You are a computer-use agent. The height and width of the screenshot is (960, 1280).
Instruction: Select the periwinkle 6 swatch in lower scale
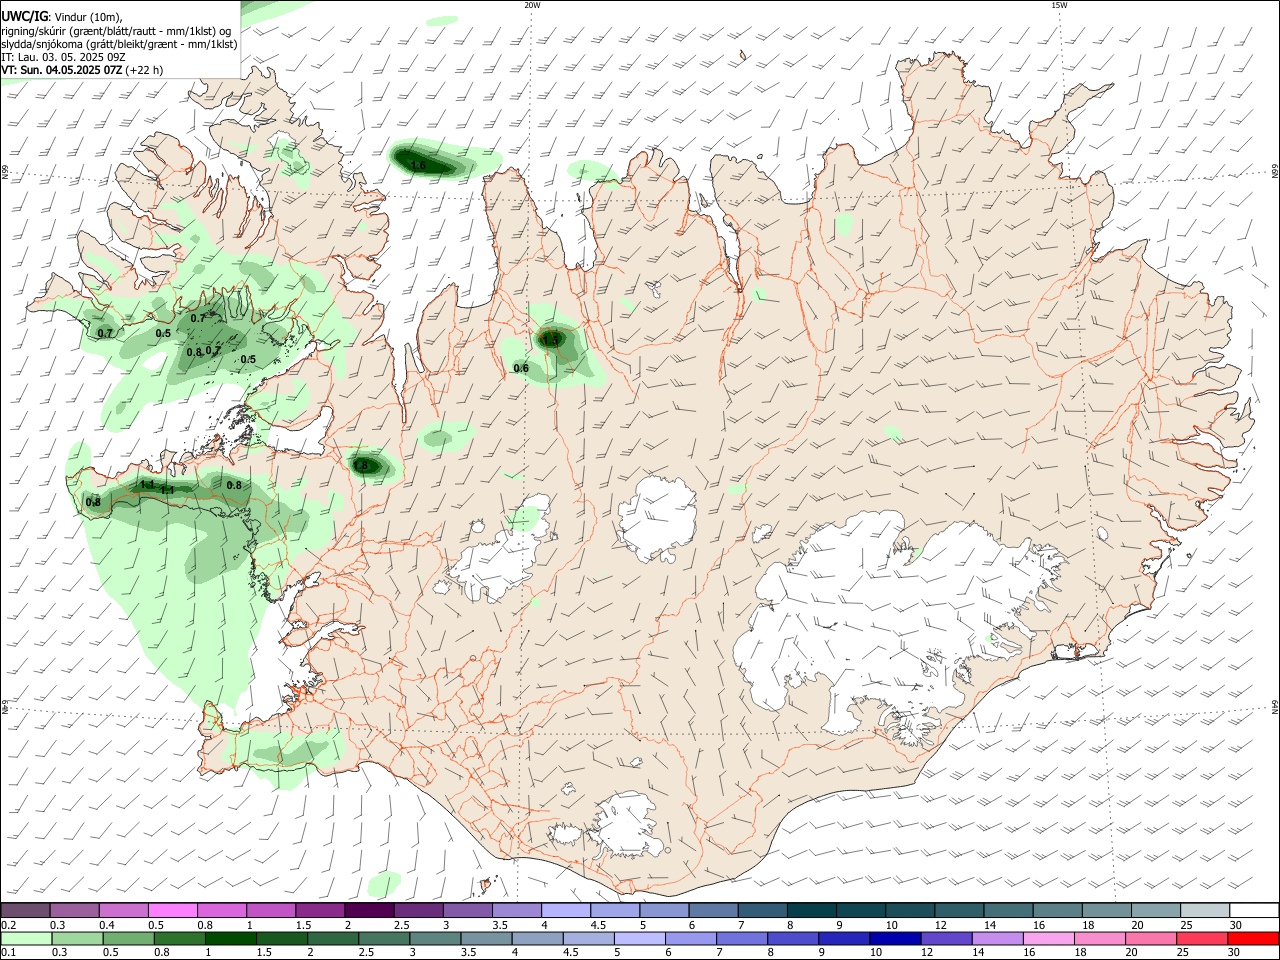690,938
